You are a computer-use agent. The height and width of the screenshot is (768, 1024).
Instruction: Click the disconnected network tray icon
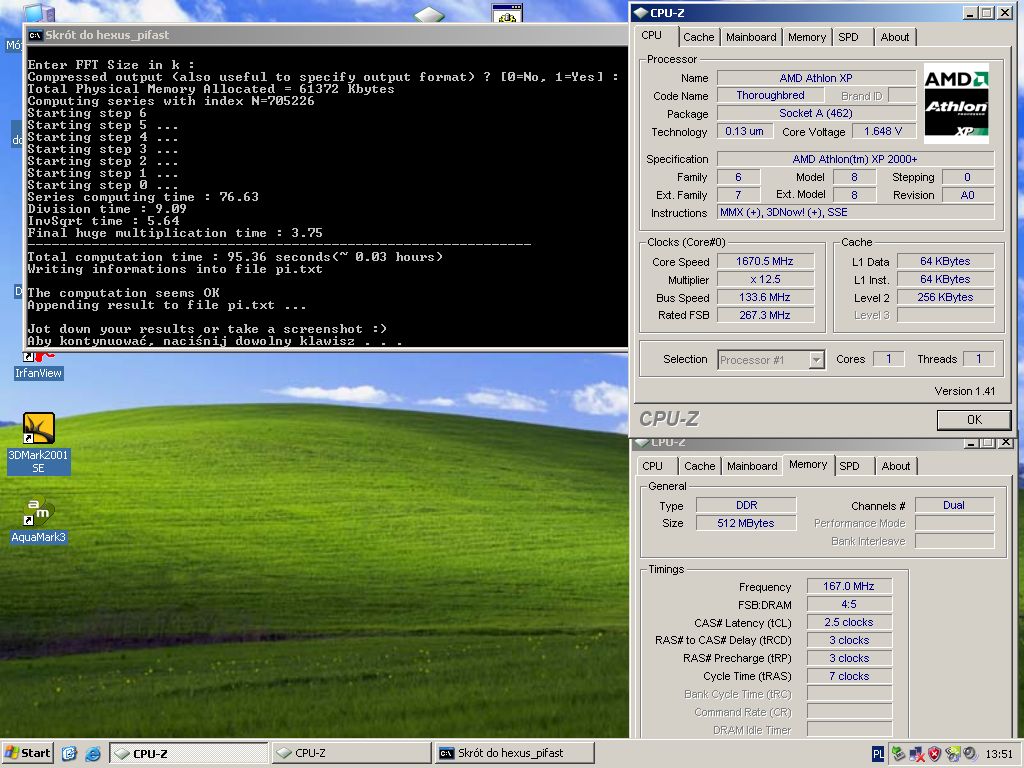click(x=917, y=754)
